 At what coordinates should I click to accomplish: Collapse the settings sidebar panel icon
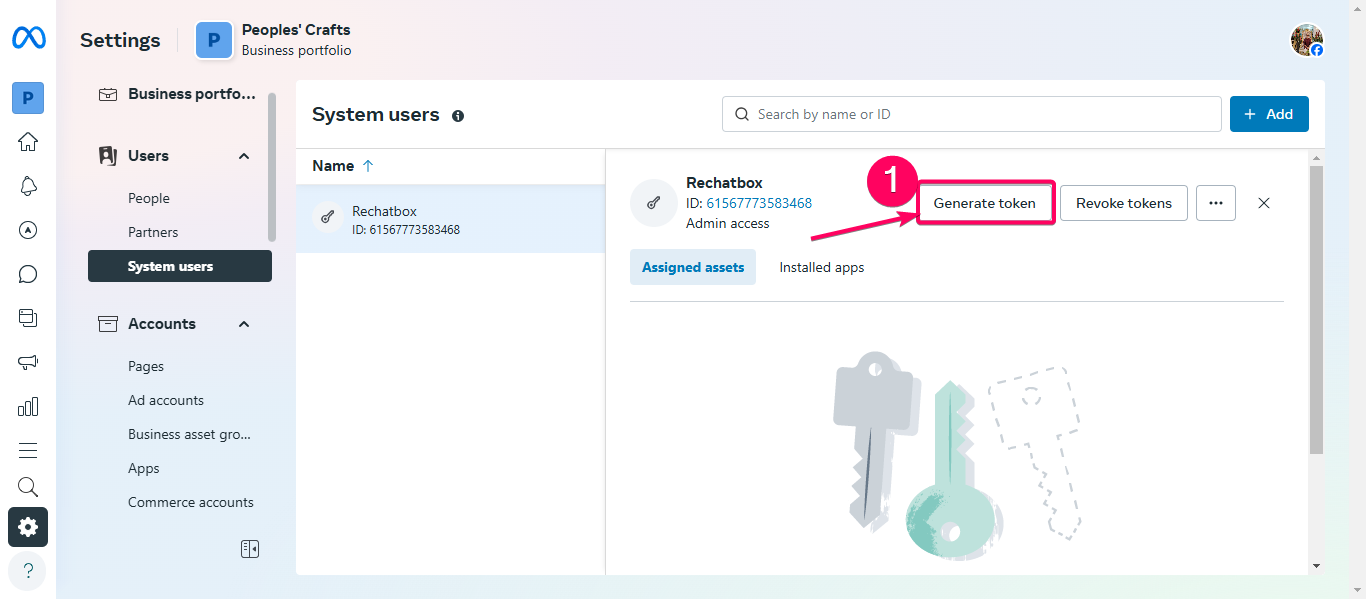click(x=250, y=549)
